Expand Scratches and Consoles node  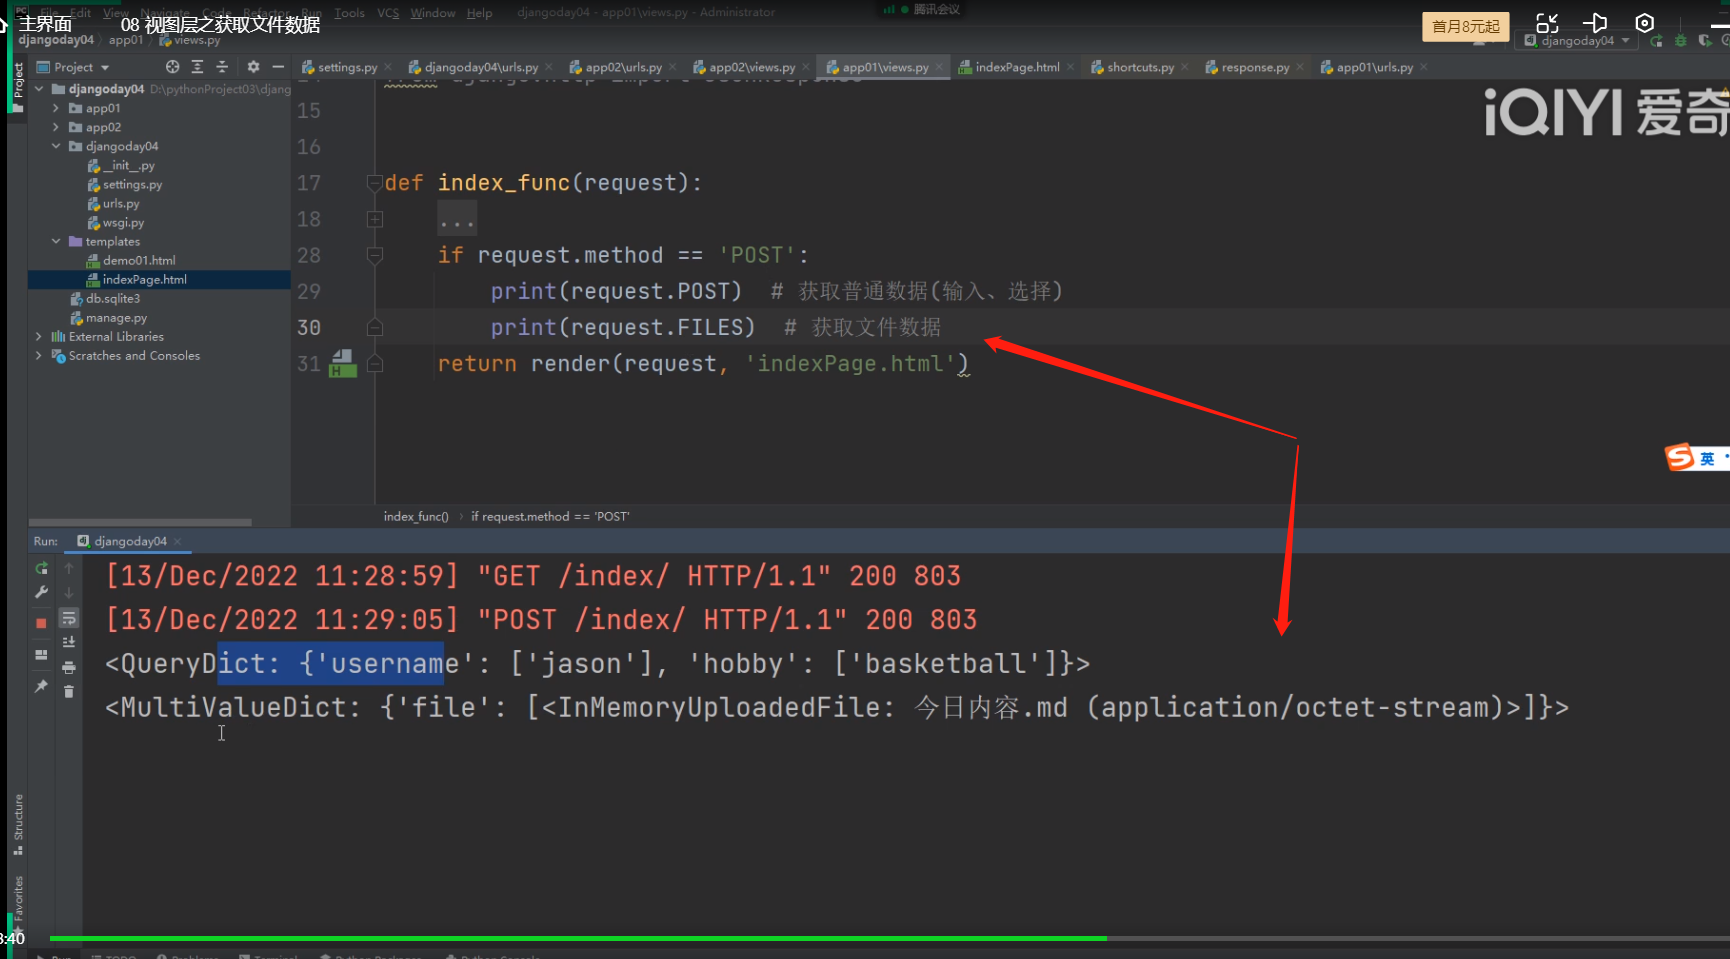pyautogui.click(x=39, y=355)
